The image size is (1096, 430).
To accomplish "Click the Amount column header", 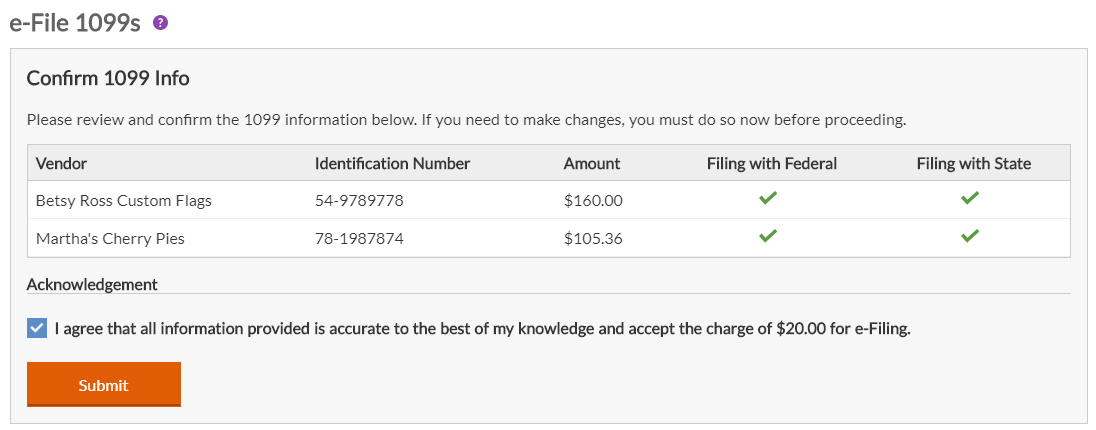I will (x=592, y=164).
